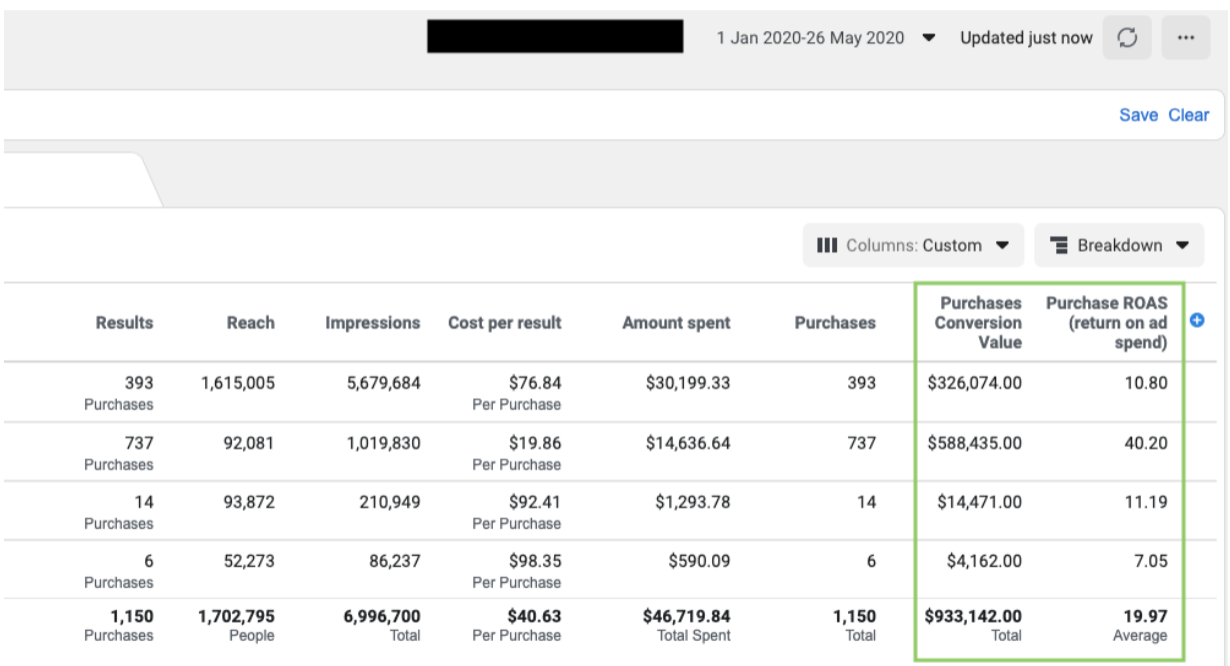This screenshot has width=1230, height=666.
Task: Click the Purchases column header
Action: [x=834, y=323]
